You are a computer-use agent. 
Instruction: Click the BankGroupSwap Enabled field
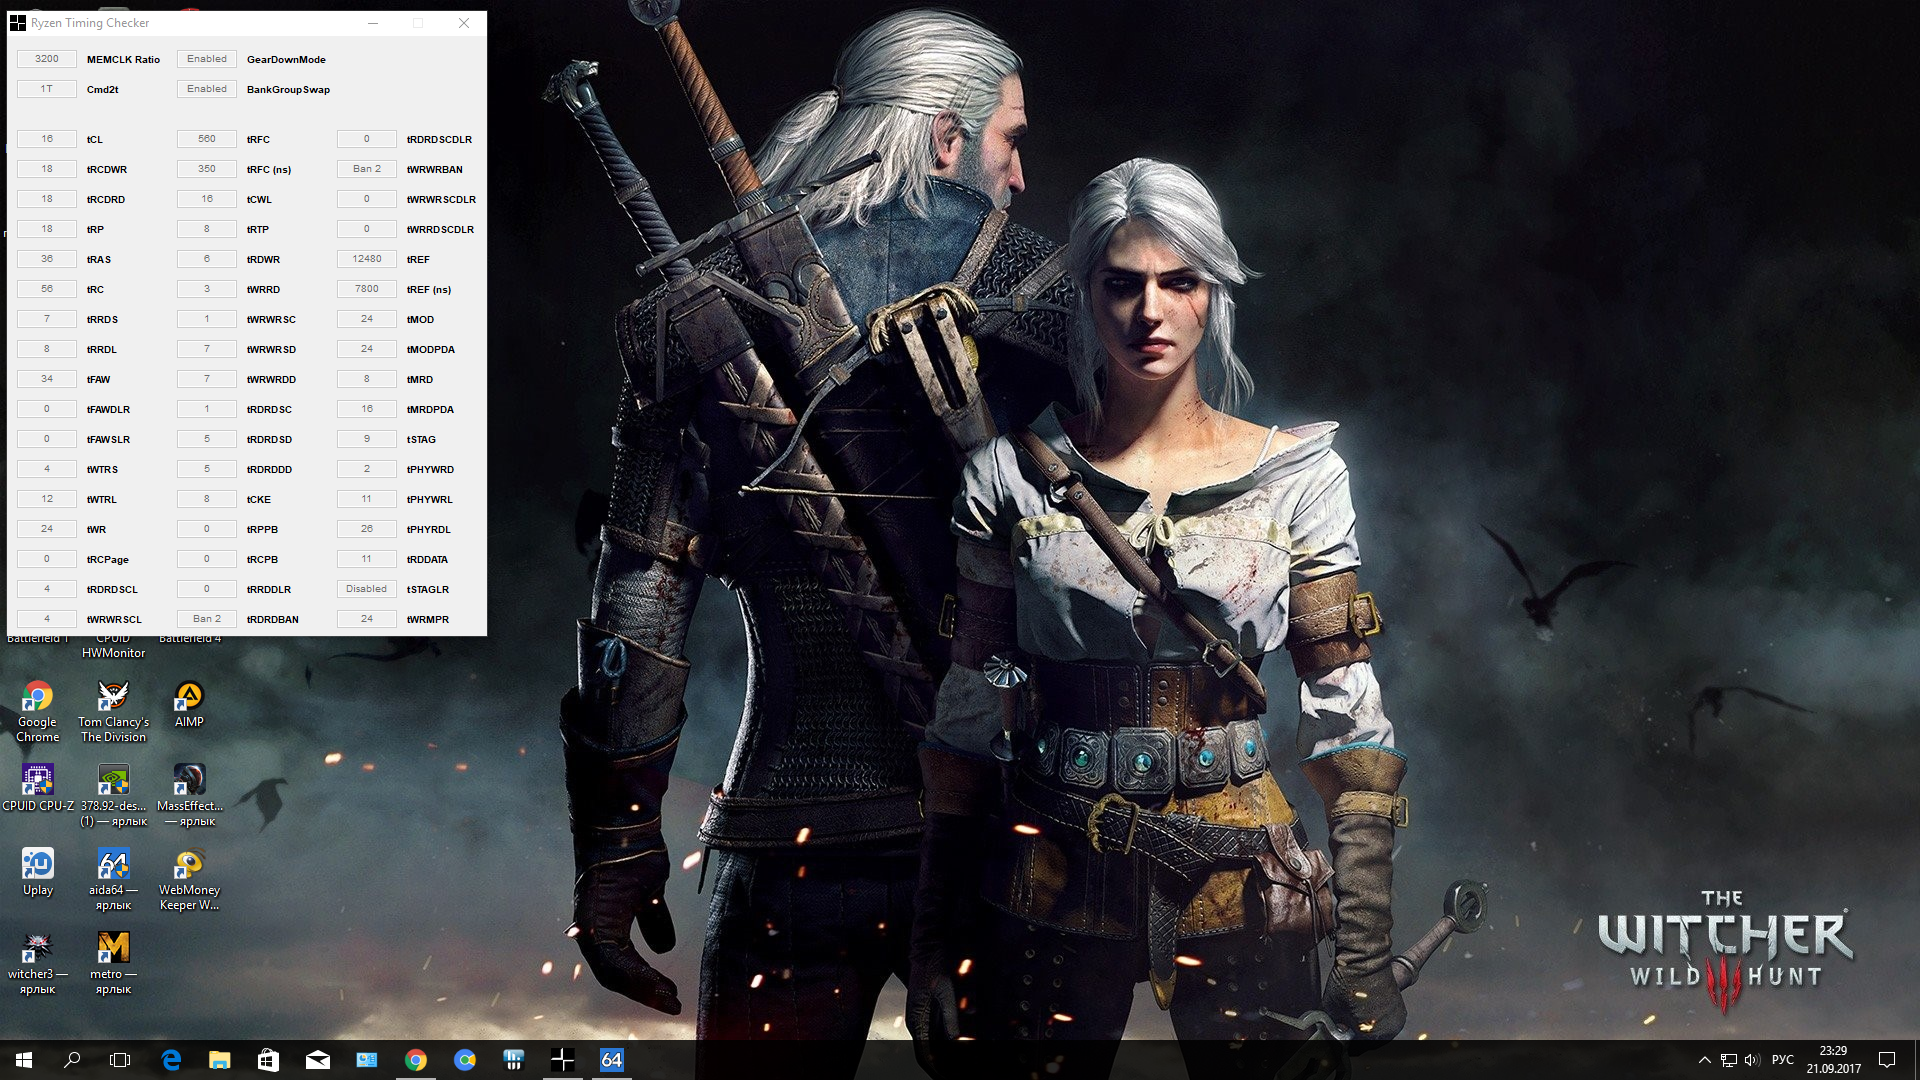click(207, 89)
